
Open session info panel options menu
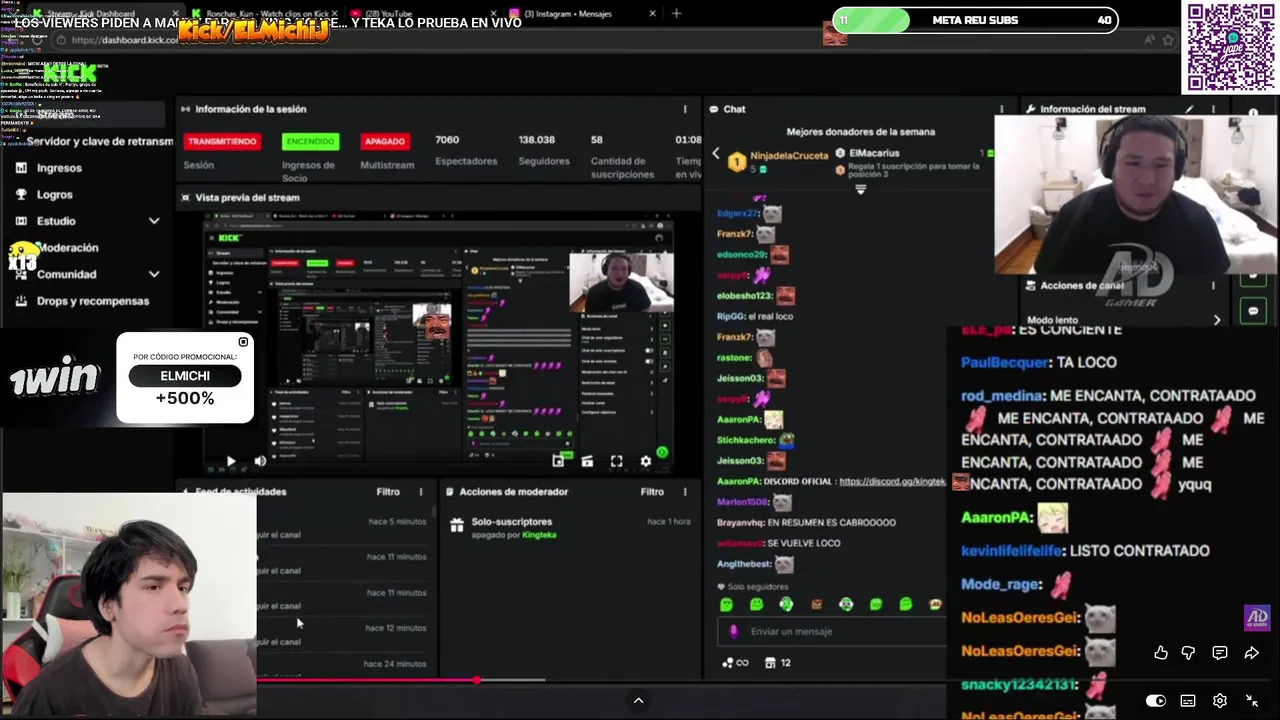[685, 109]
